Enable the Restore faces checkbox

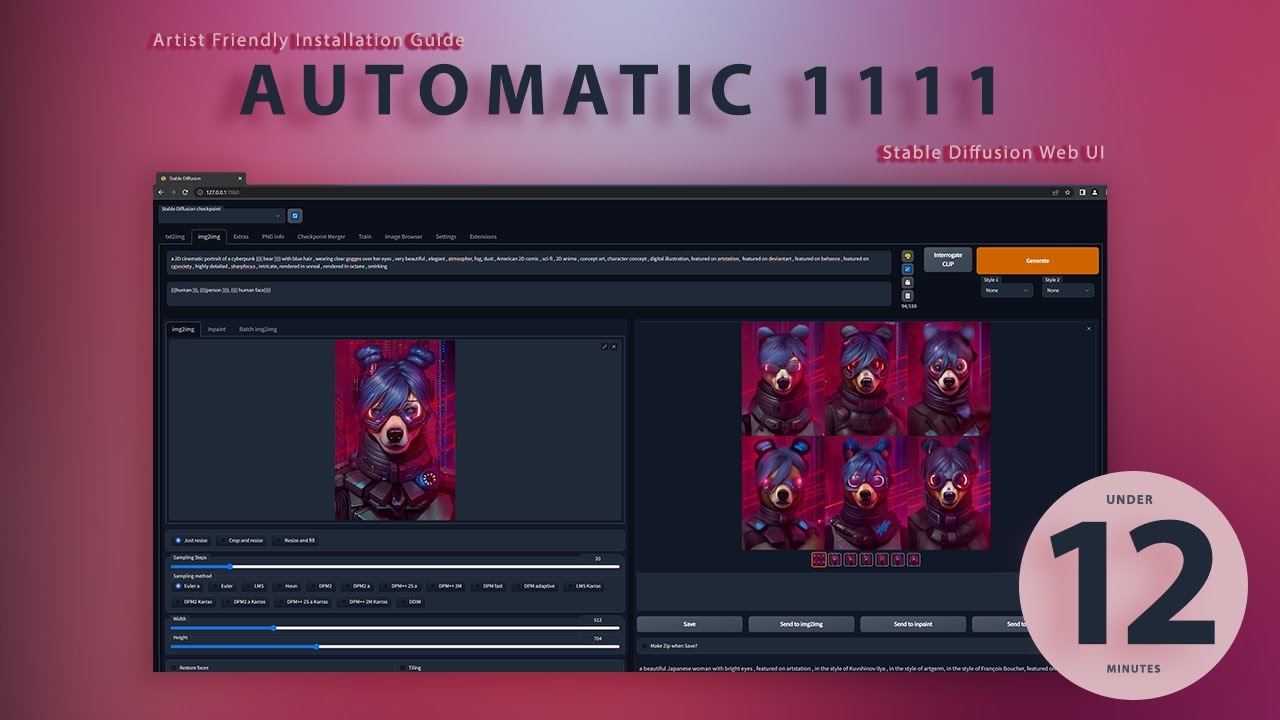click(175, 667)
